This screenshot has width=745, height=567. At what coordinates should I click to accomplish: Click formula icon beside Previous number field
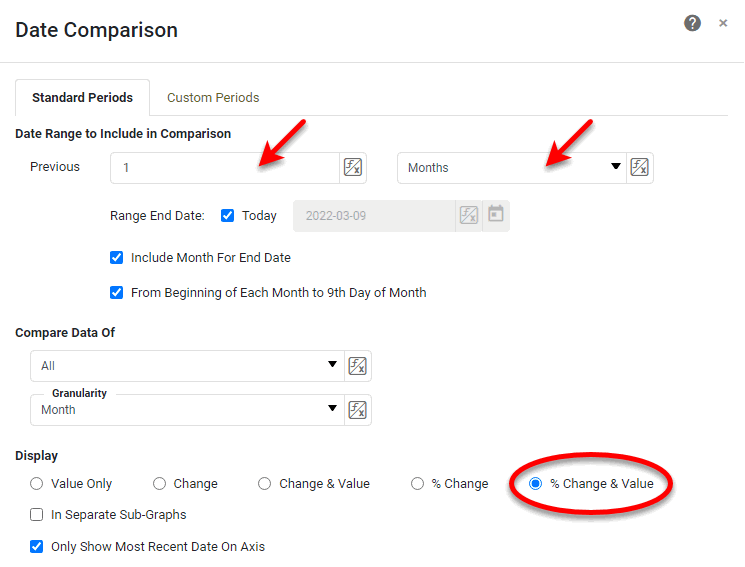click(x=353, y=168)
